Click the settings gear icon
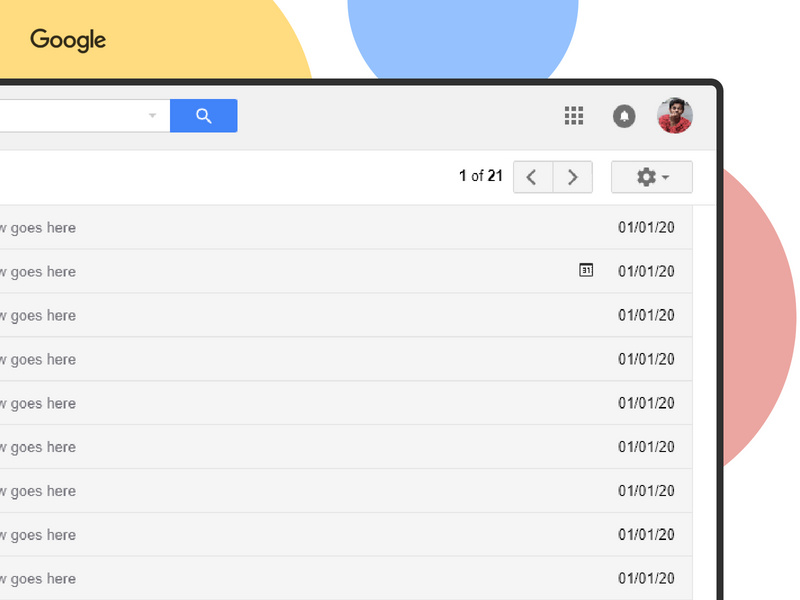 [x=645, y=177]
